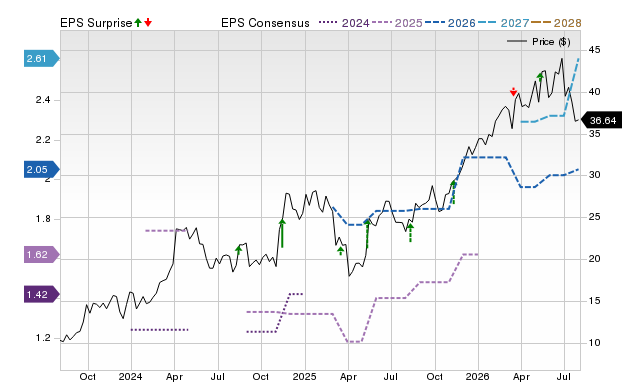Click the 2026 x-axis label
The image size is (640, 382).
click(478, 376)
